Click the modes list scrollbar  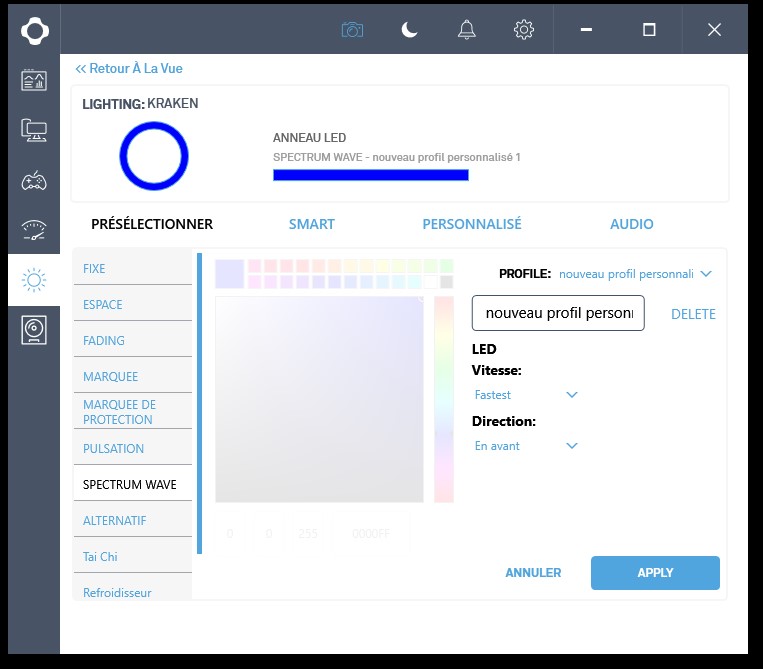(x=199, y=403)
